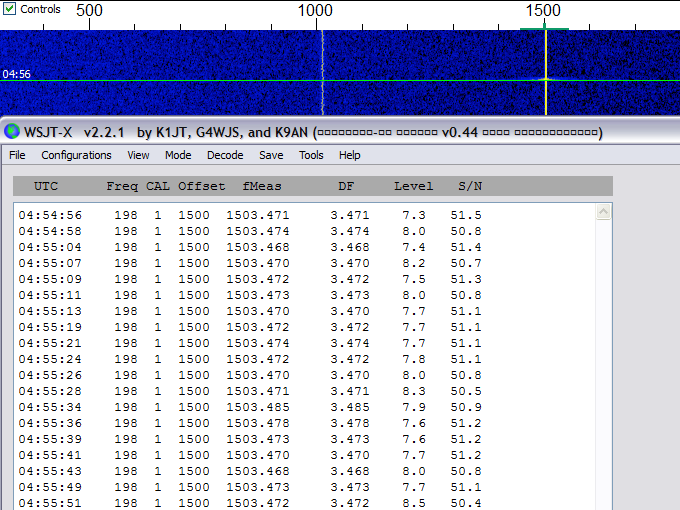Click the Freq column header
680x510 pixels.
(122, 186)
